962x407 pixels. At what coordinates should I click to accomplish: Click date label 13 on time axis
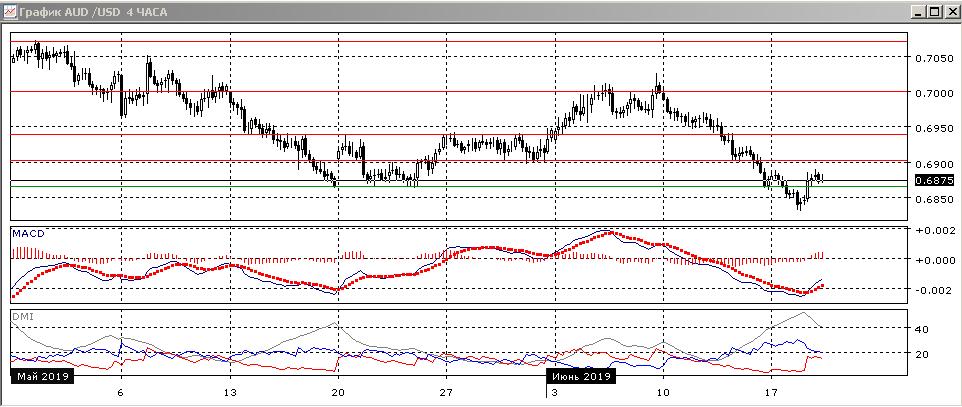[230, 393]
